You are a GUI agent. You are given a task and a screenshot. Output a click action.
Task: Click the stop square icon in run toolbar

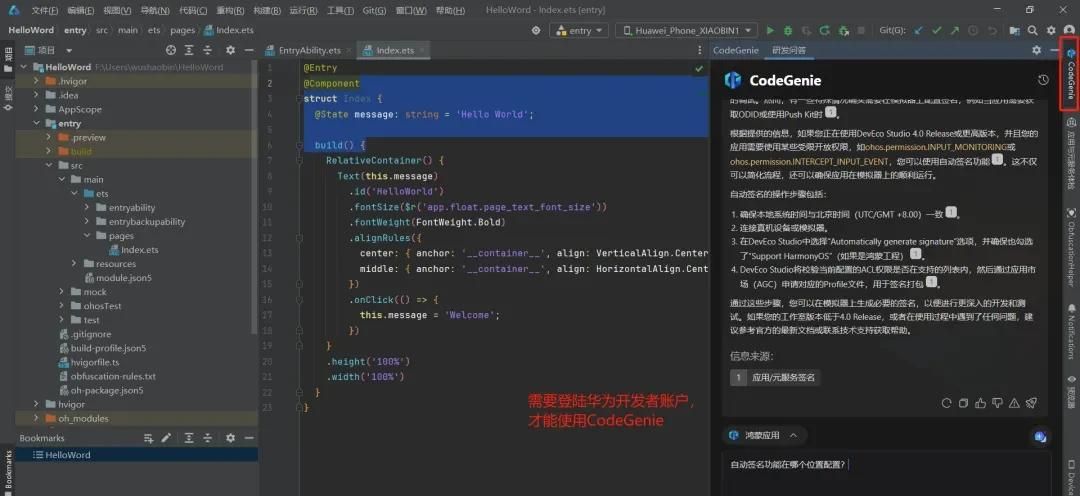point(861,30)
